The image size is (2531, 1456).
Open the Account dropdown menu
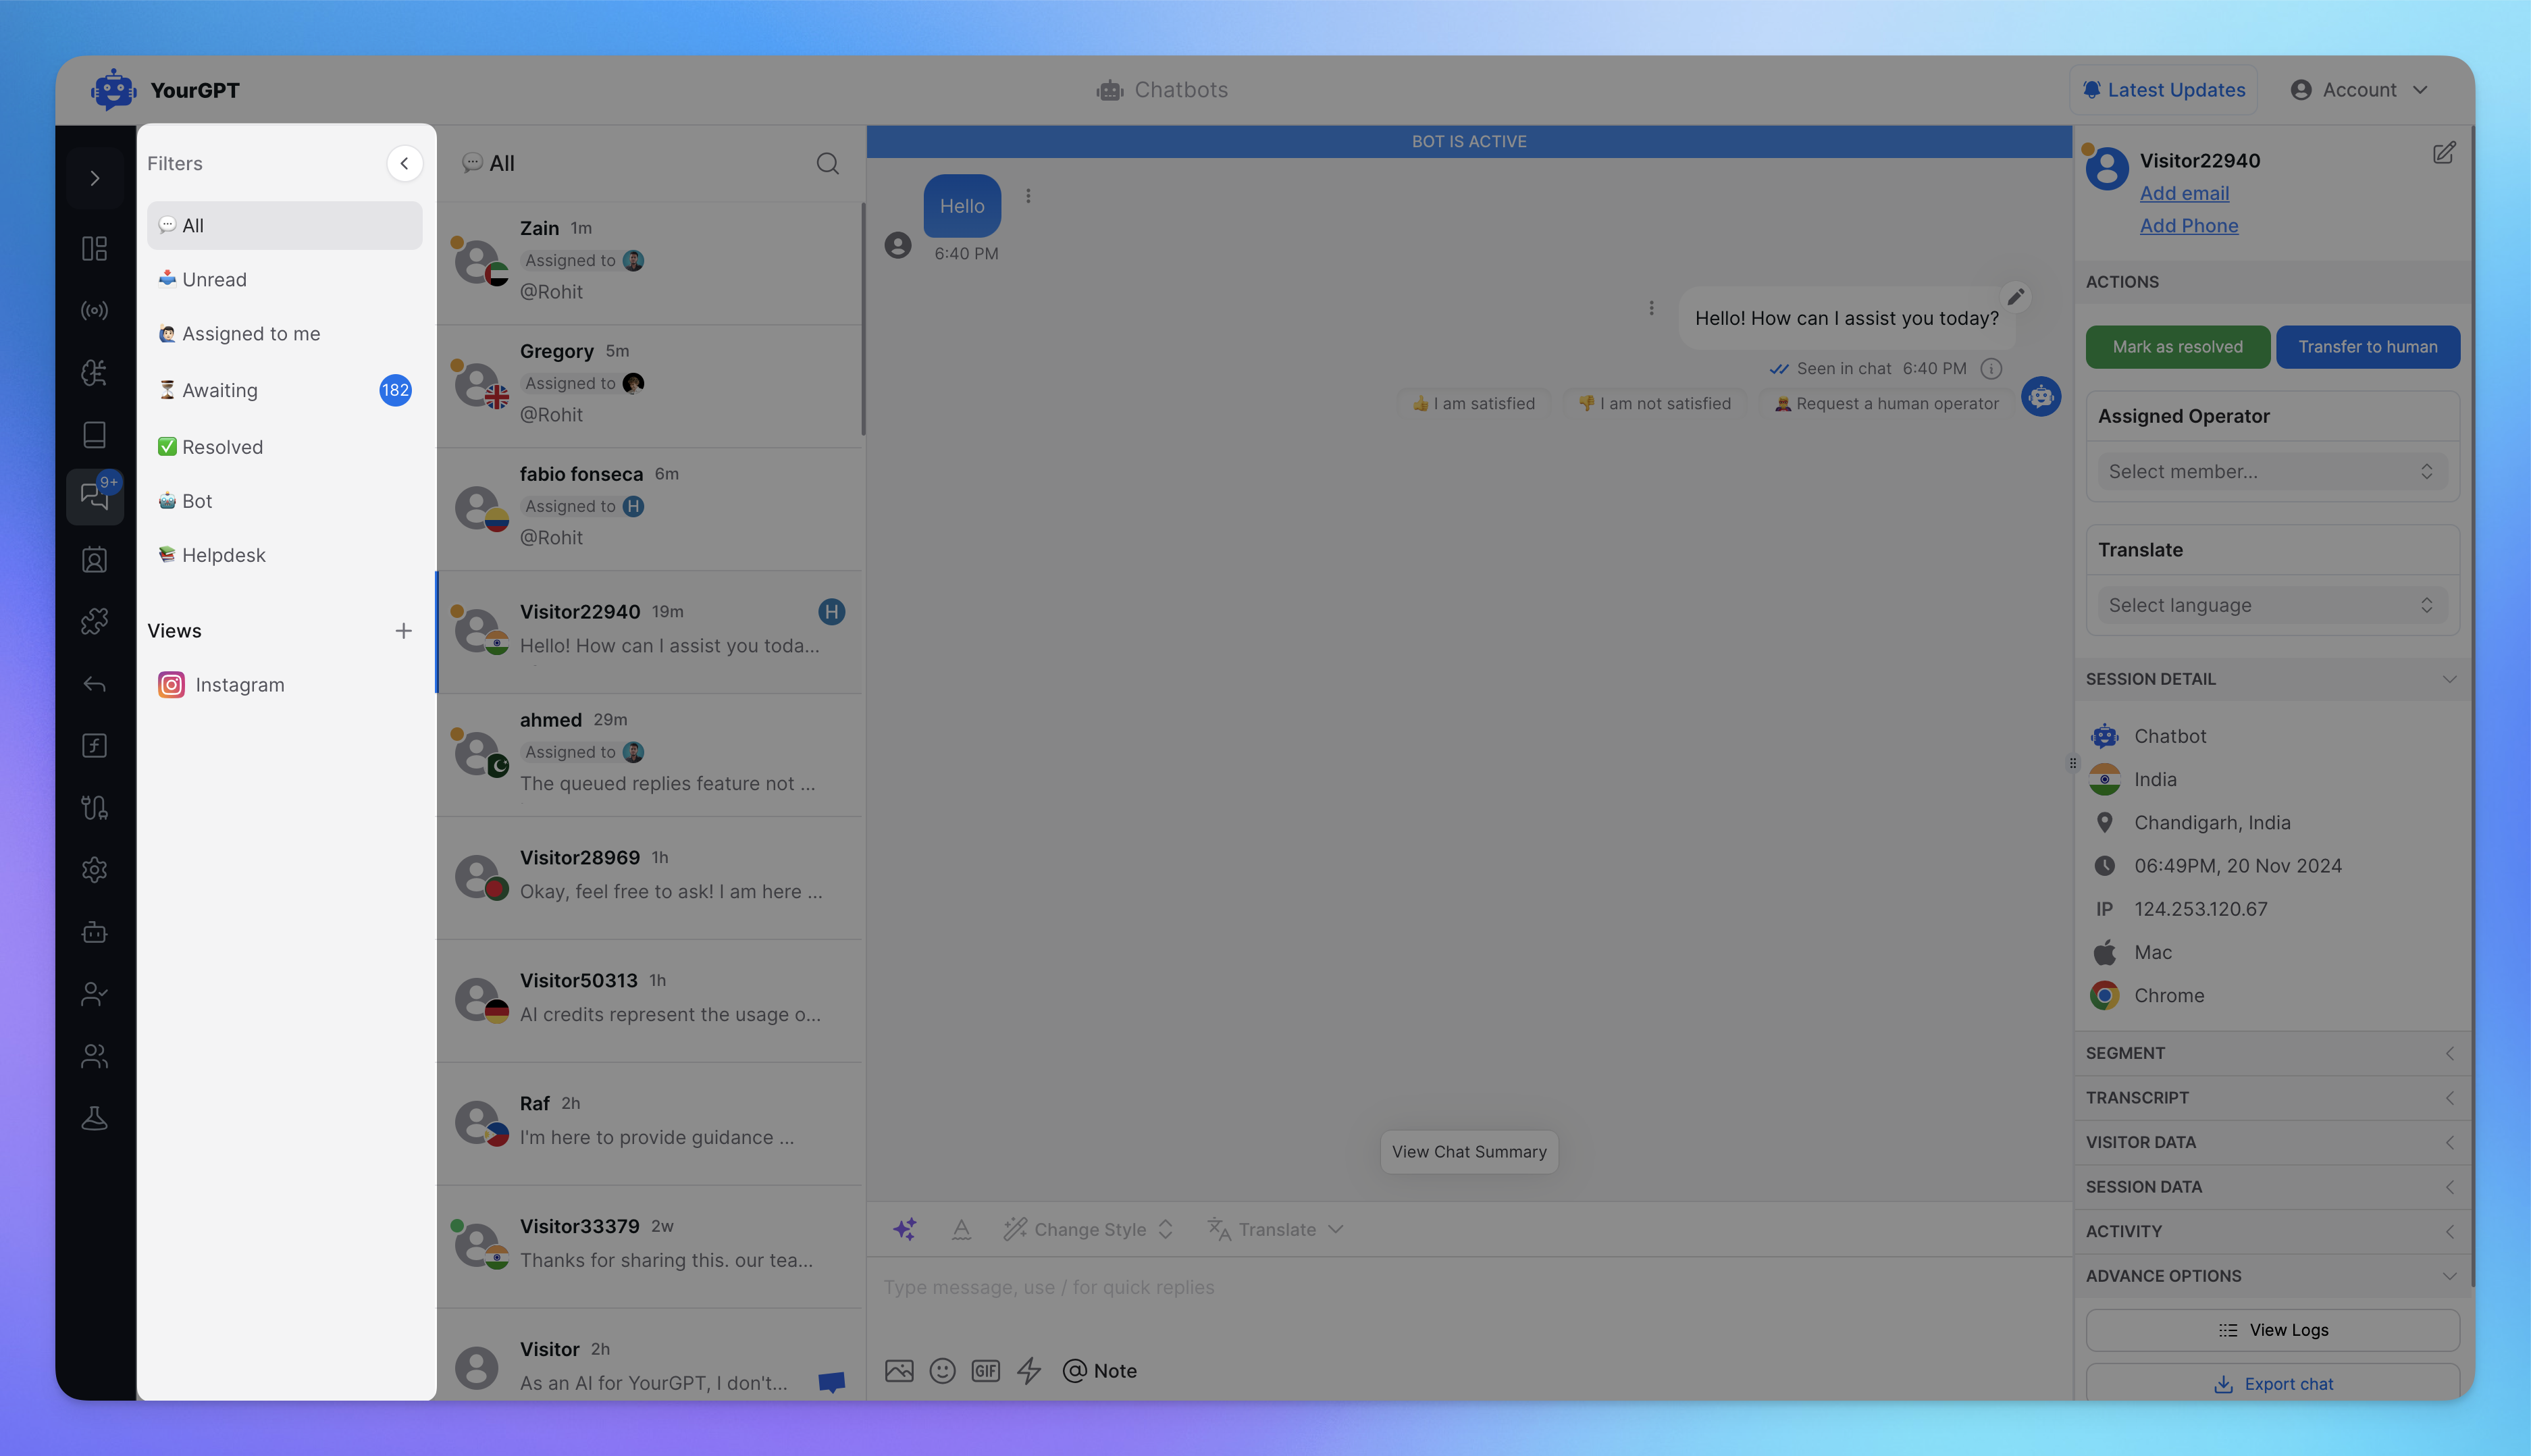click(x=2360, y=90)
